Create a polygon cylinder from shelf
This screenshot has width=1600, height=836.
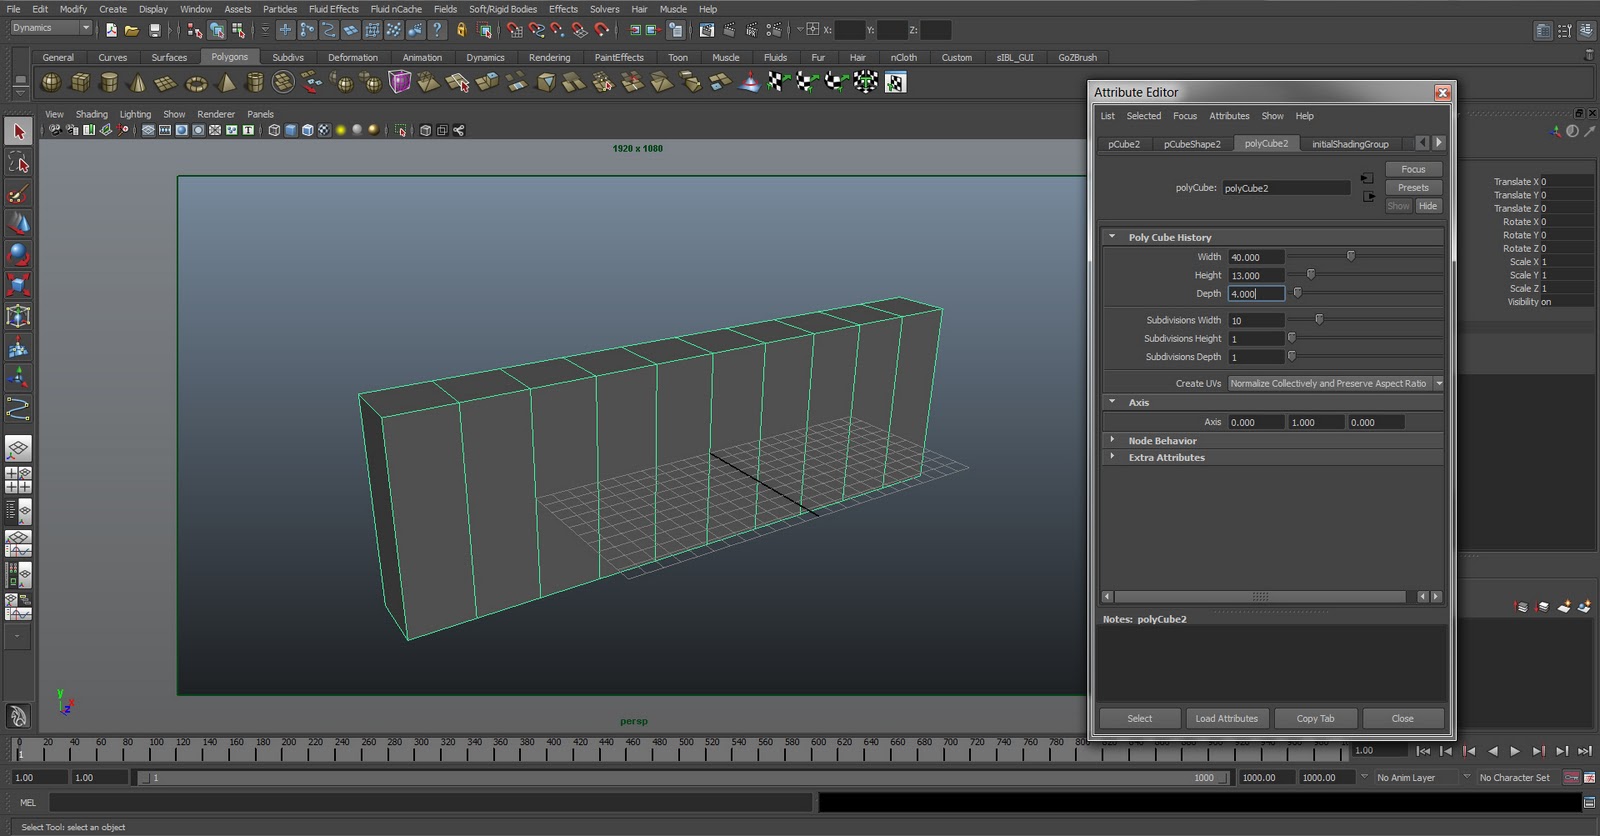click(109, 82)
